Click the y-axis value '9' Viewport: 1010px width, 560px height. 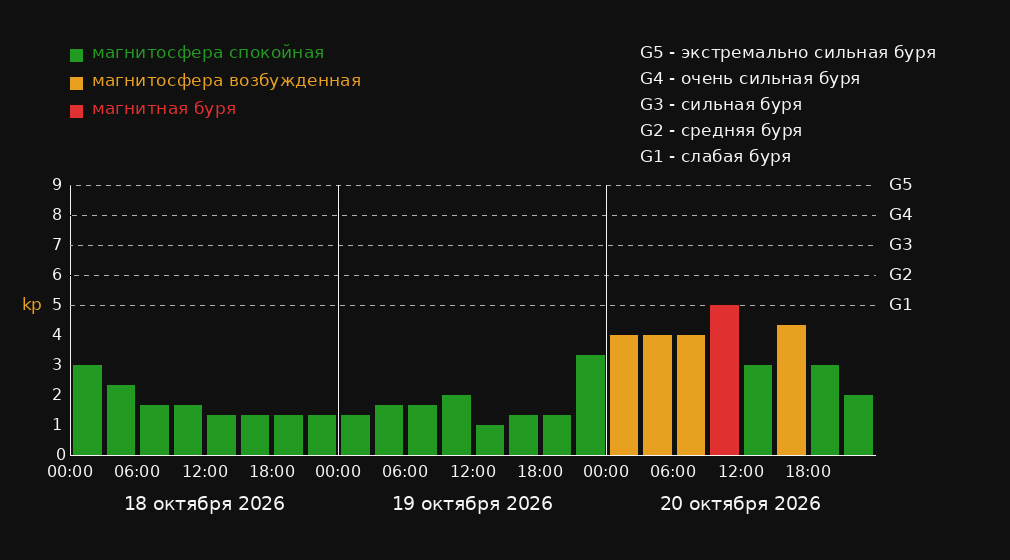point(57,186)
